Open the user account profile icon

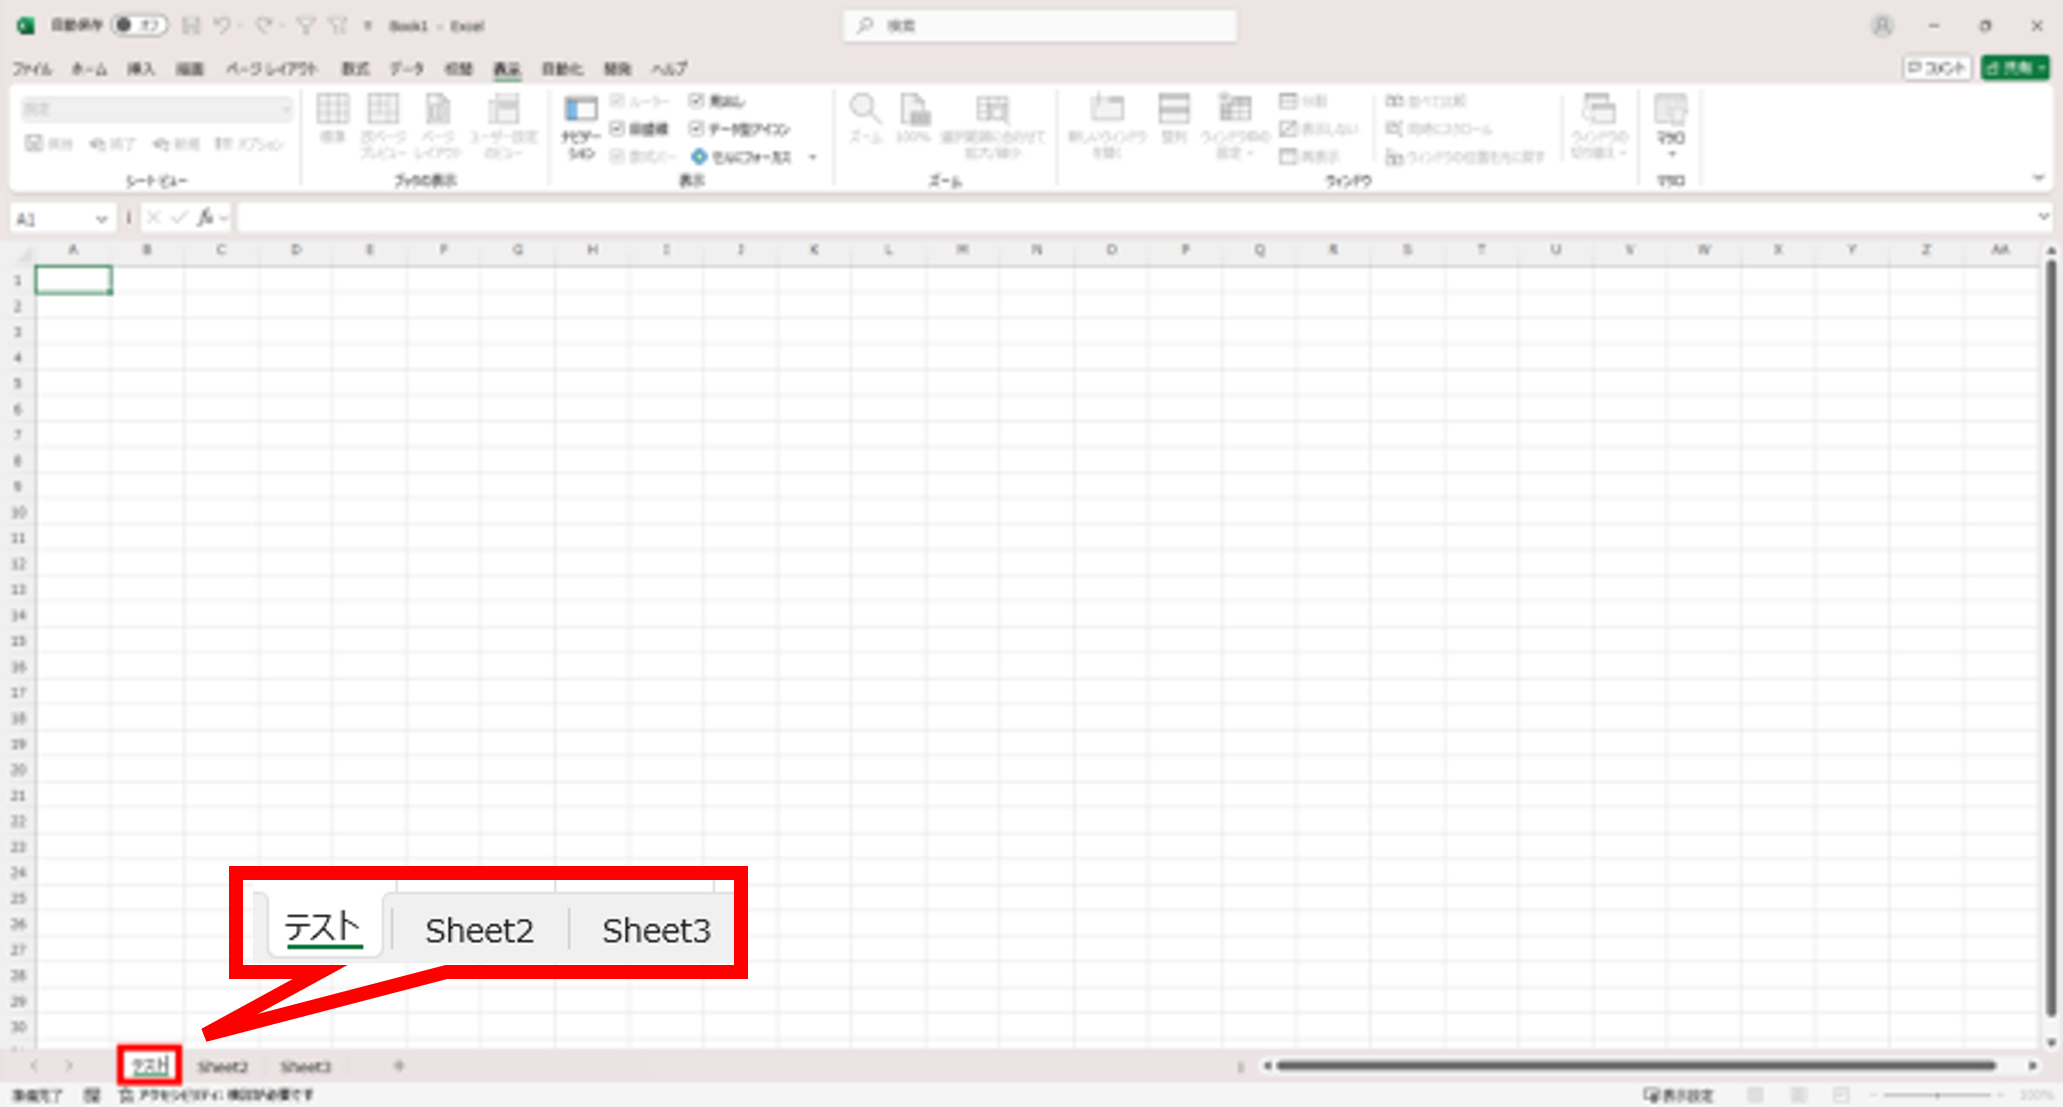coord(1881,26)
